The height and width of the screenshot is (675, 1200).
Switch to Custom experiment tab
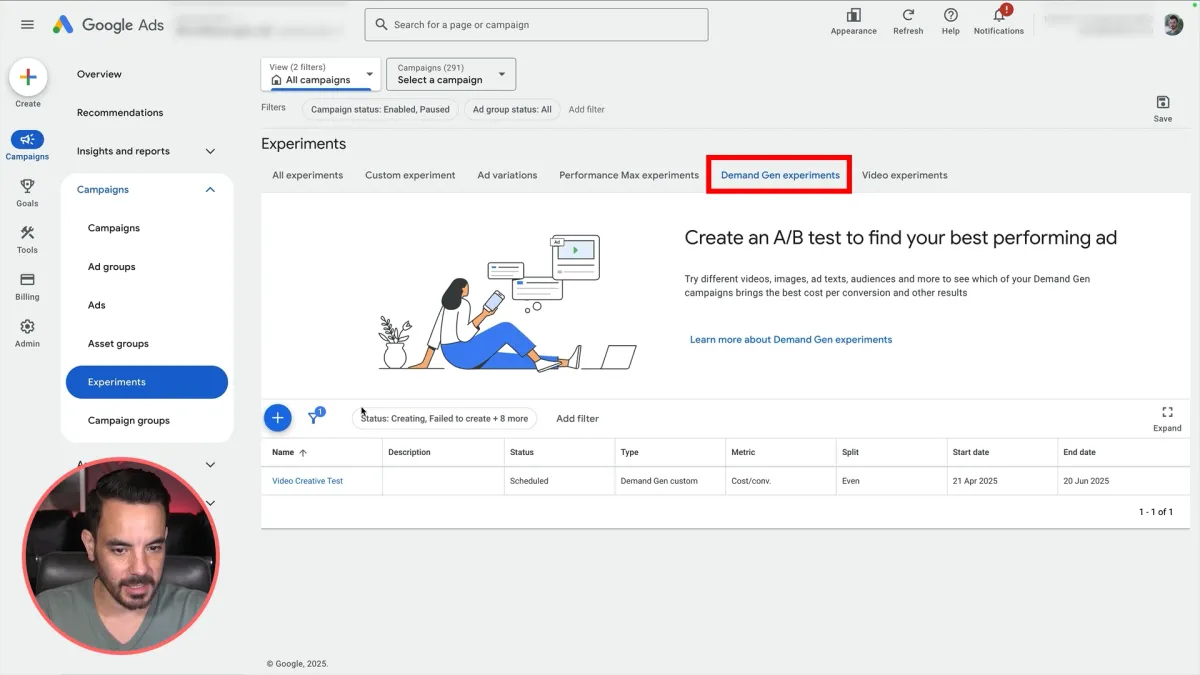410,175
